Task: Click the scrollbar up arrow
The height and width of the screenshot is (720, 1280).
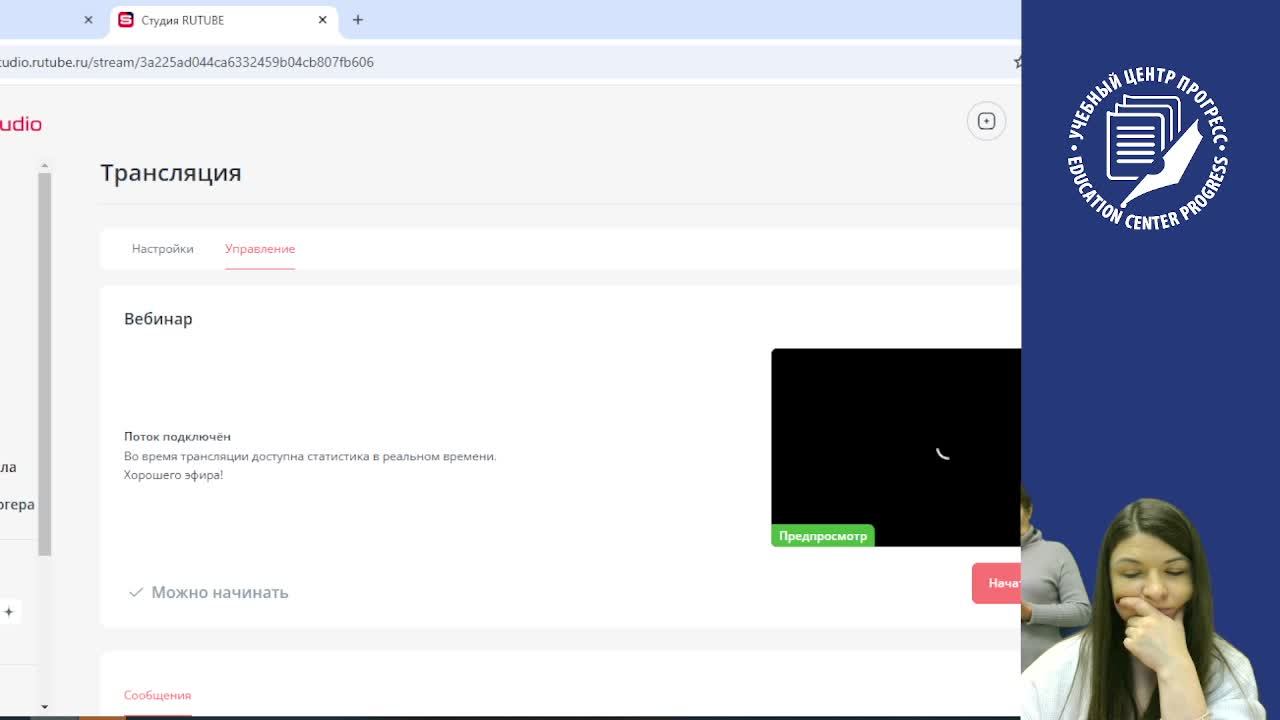Action: pyautogui.click(x=44, y=165)
